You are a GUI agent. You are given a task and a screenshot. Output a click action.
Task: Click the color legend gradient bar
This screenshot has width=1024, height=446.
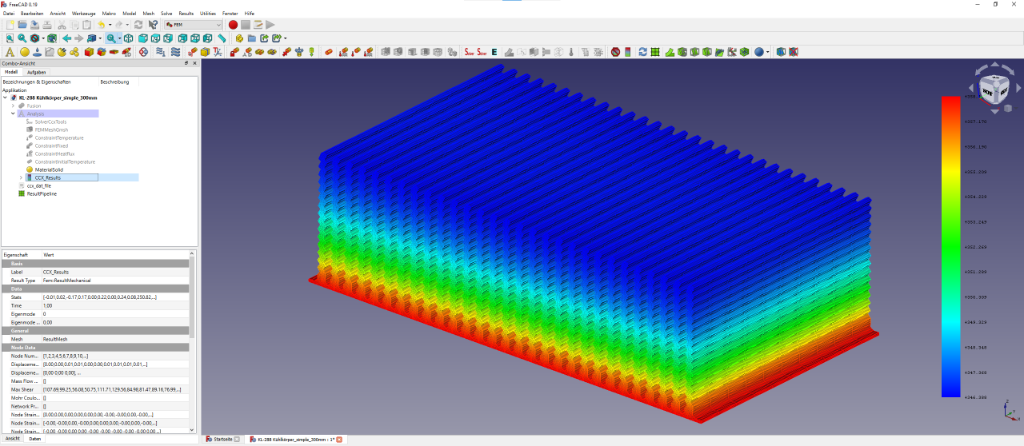pos(951,246)
